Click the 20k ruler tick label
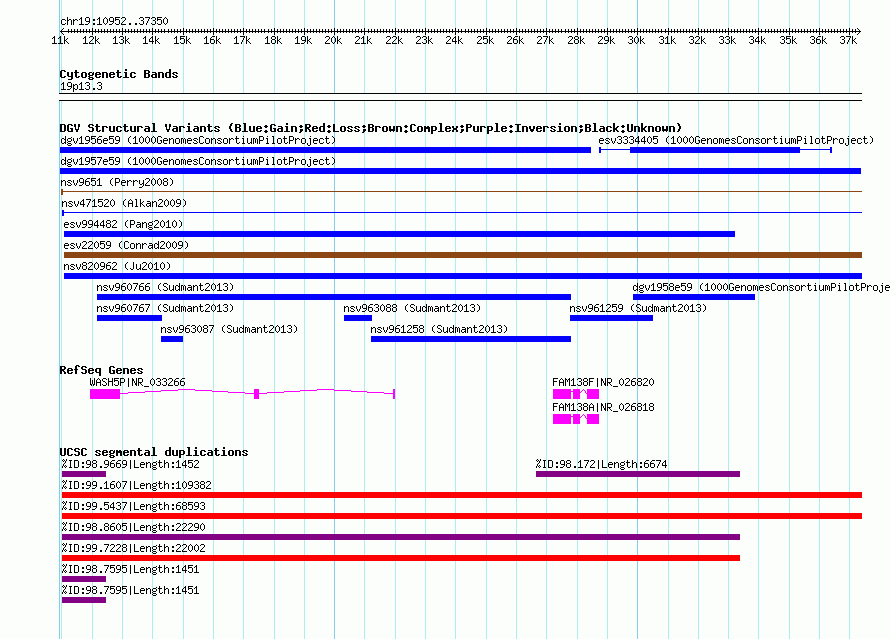 click(x=333, y=40)
